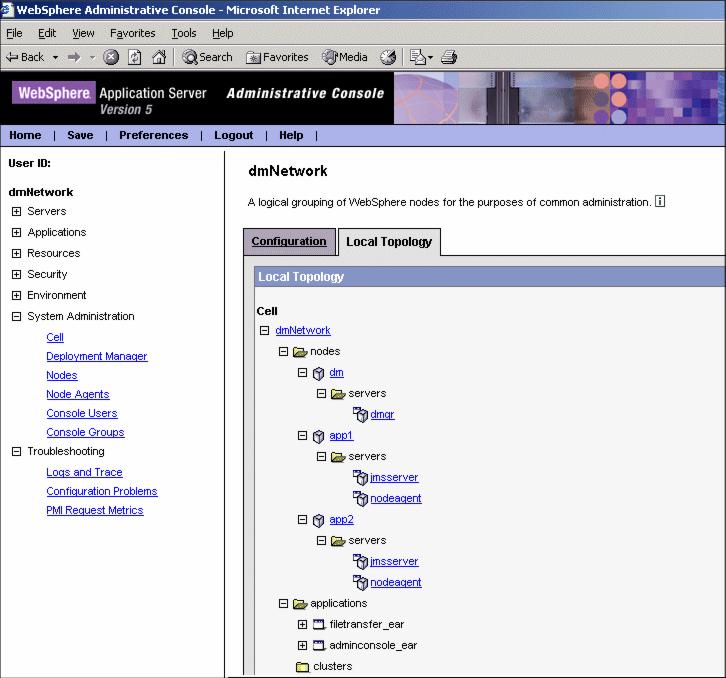The height and width of the screenshot is (678, 726).
Task: Switch to the Configuration tab
Action: (x=289, y=241)
